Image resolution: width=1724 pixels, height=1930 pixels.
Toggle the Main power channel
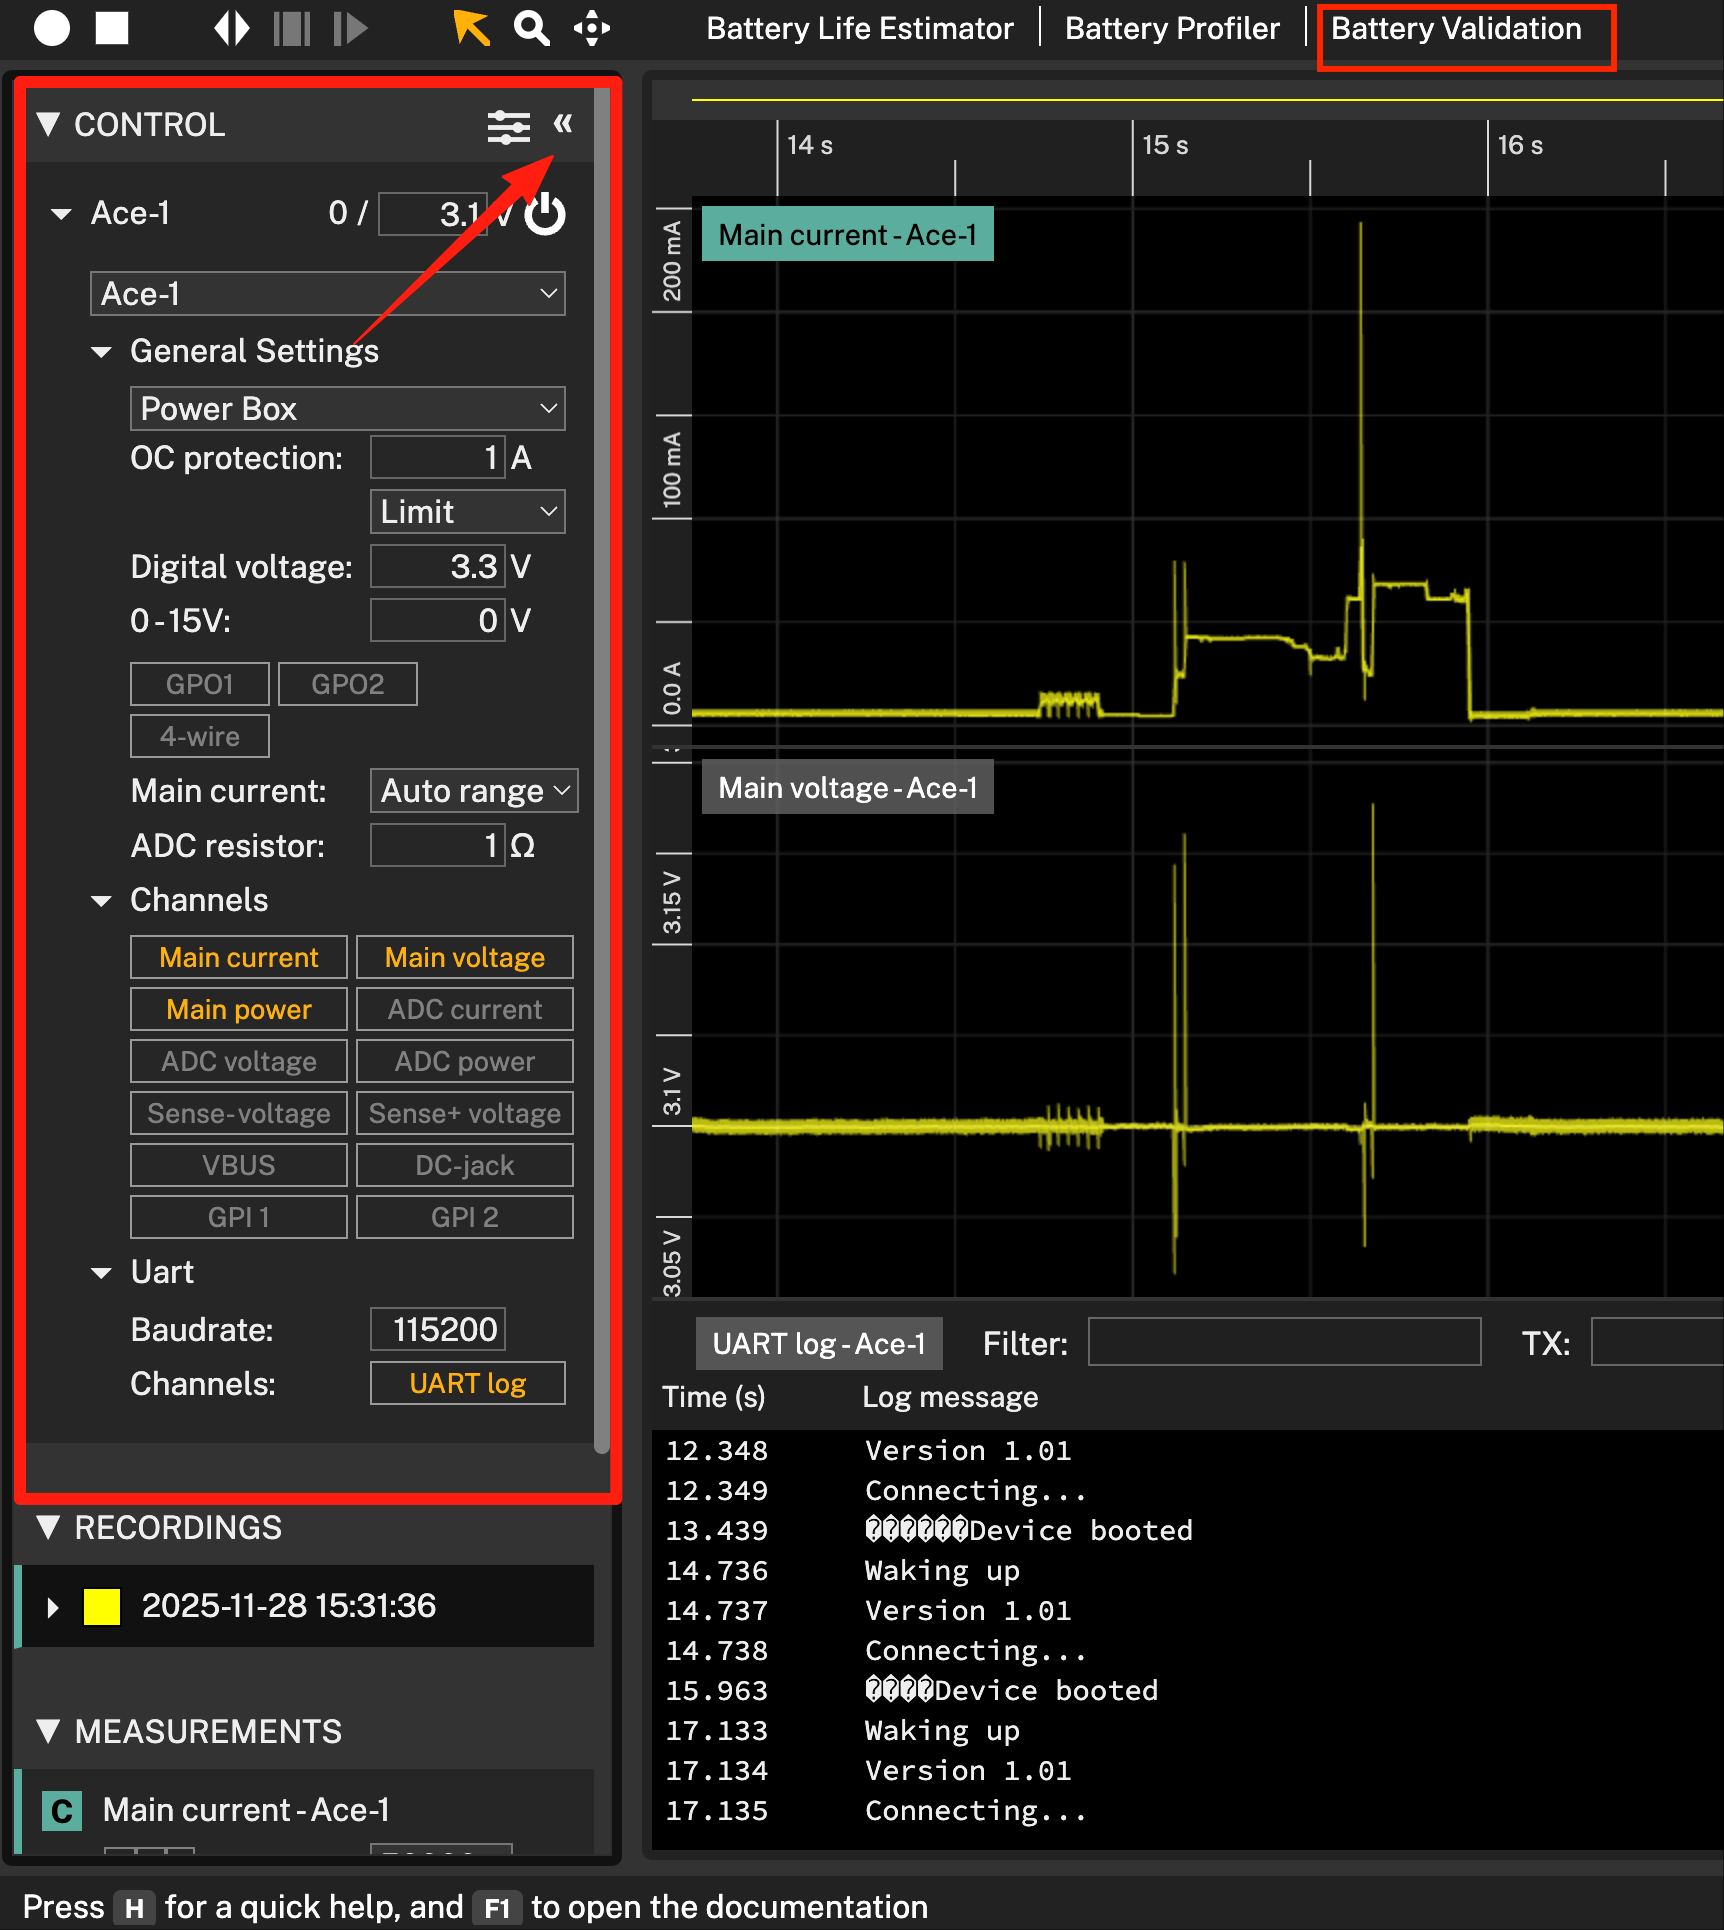[239, 1009]
